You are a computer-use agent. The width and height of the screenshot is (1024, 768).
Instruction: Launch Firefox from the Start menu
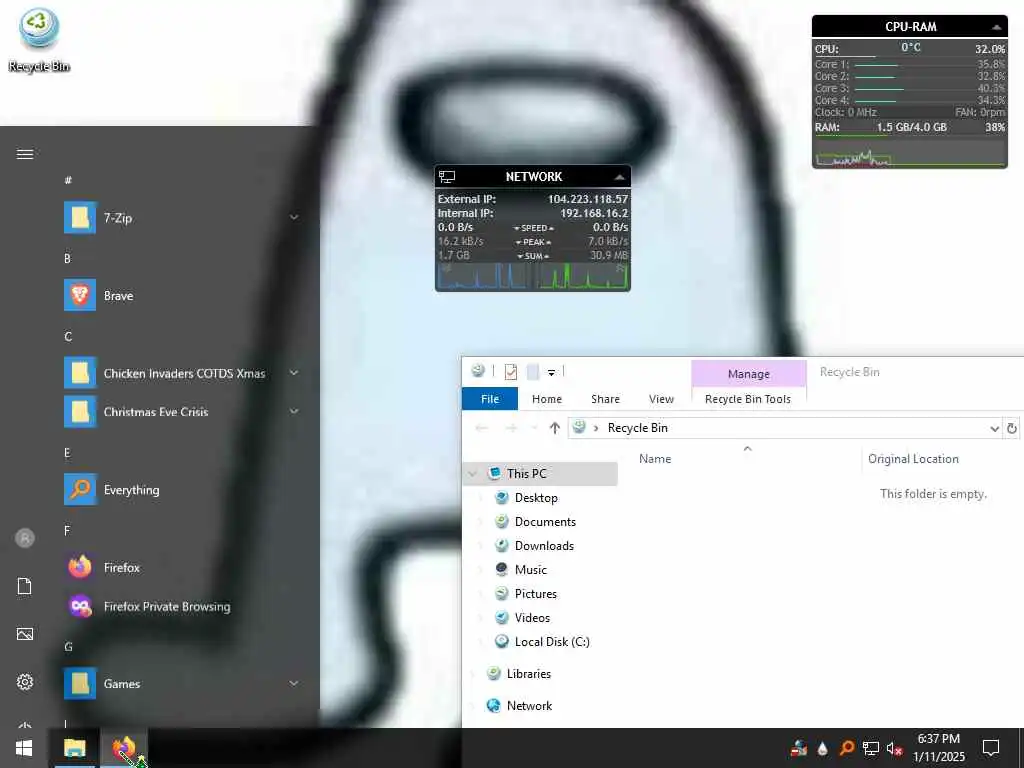[x=183, y=568]
